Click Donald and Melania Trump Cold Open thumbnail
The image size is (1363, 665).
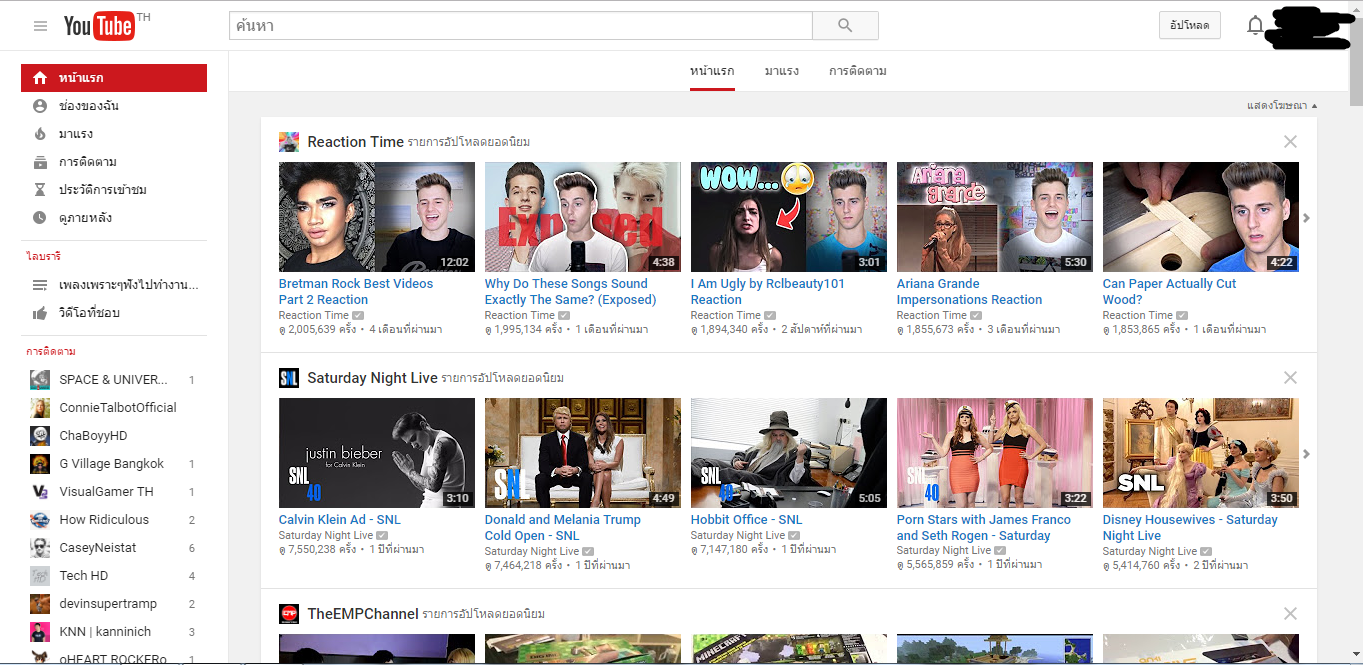[x=583, y=453]
